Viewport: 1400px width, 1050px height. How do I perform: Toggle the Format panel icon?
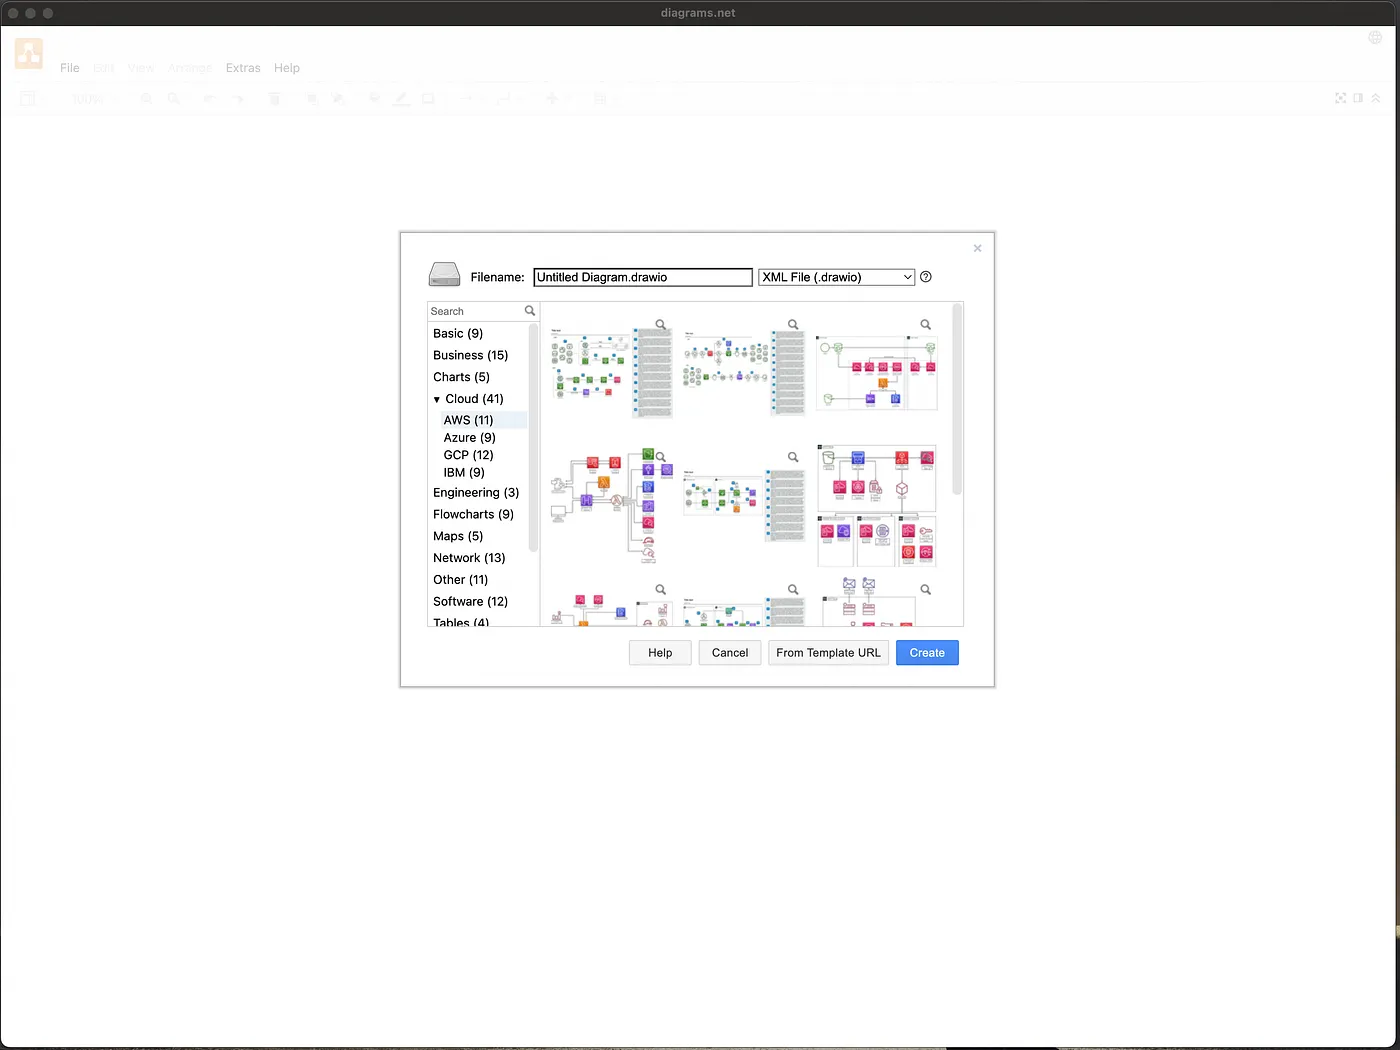click(1358, 98)
